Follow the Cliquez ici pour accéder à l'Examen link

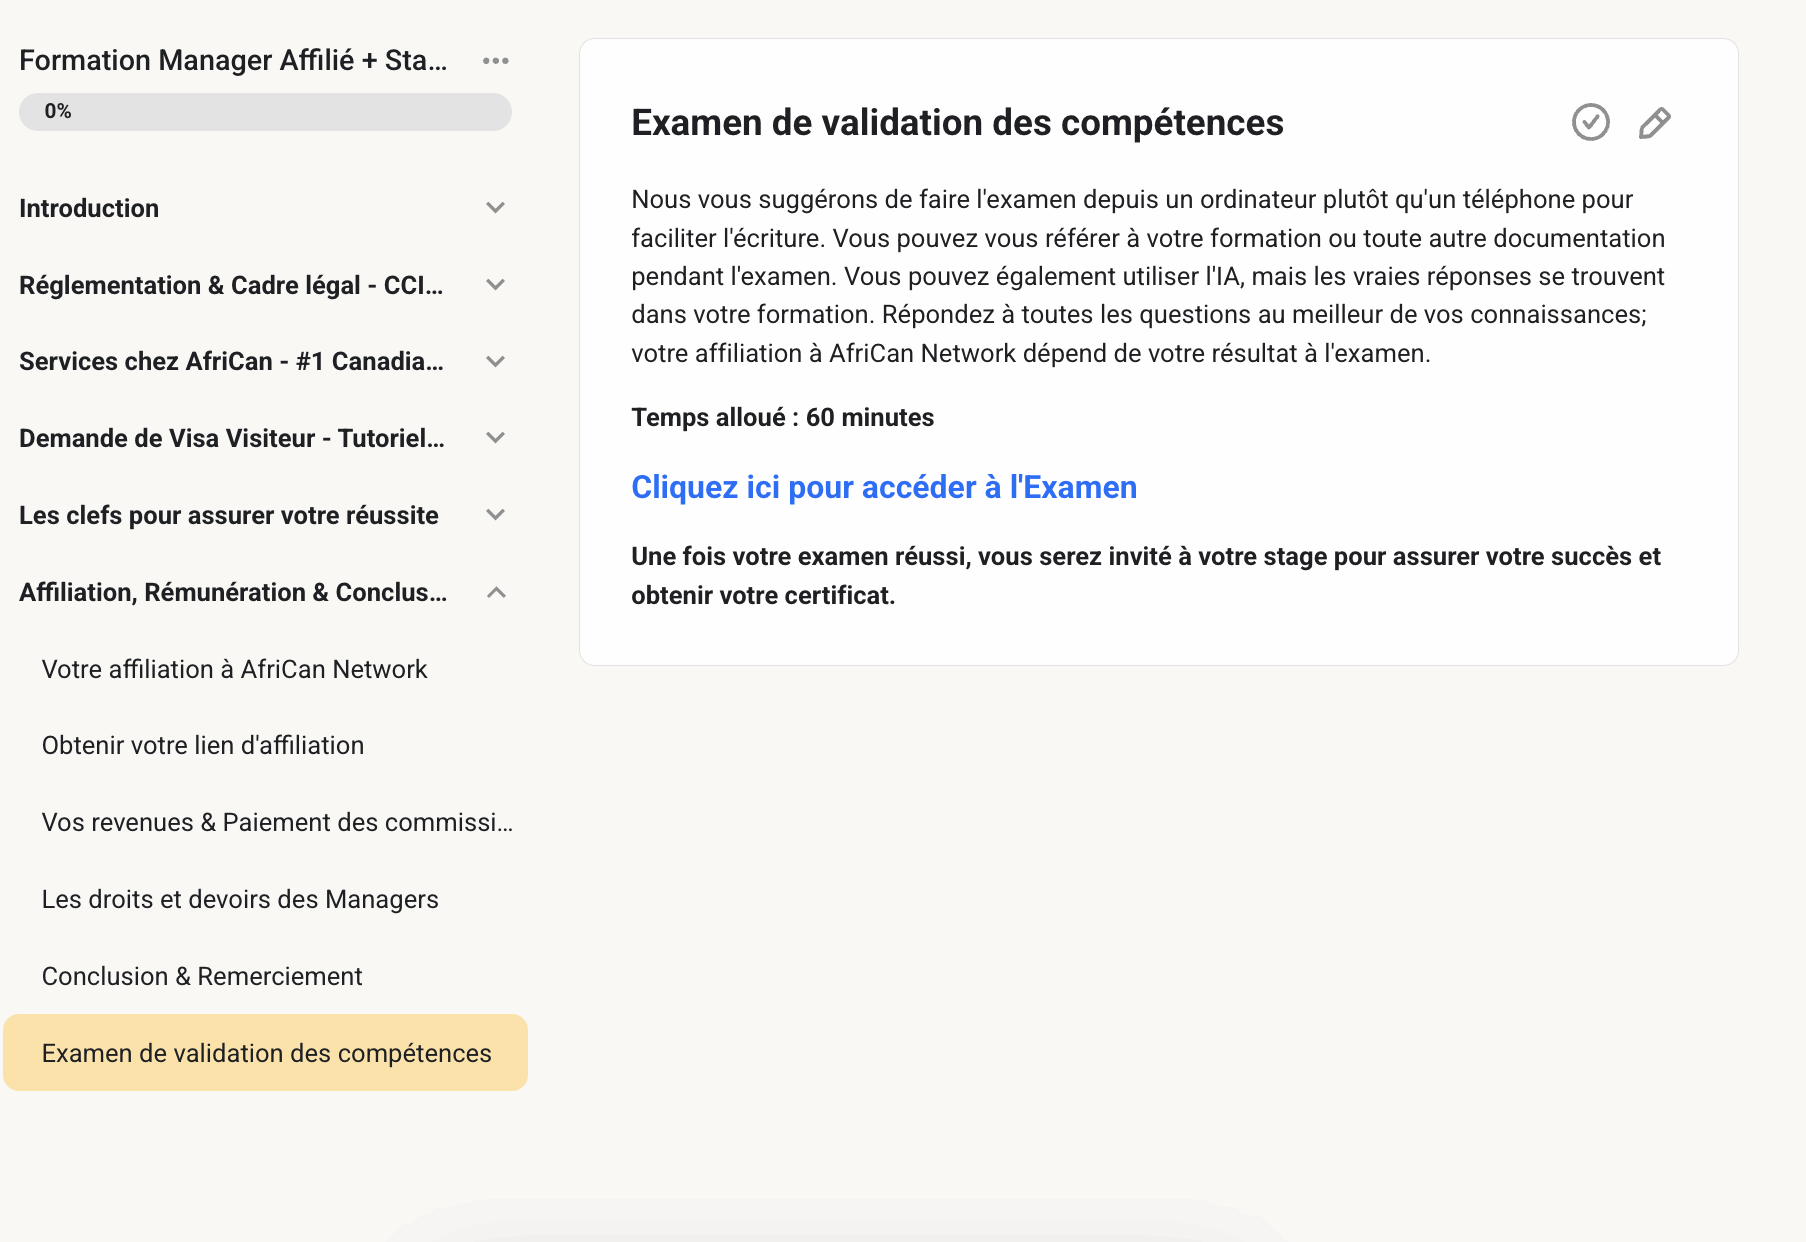point(884,487)
